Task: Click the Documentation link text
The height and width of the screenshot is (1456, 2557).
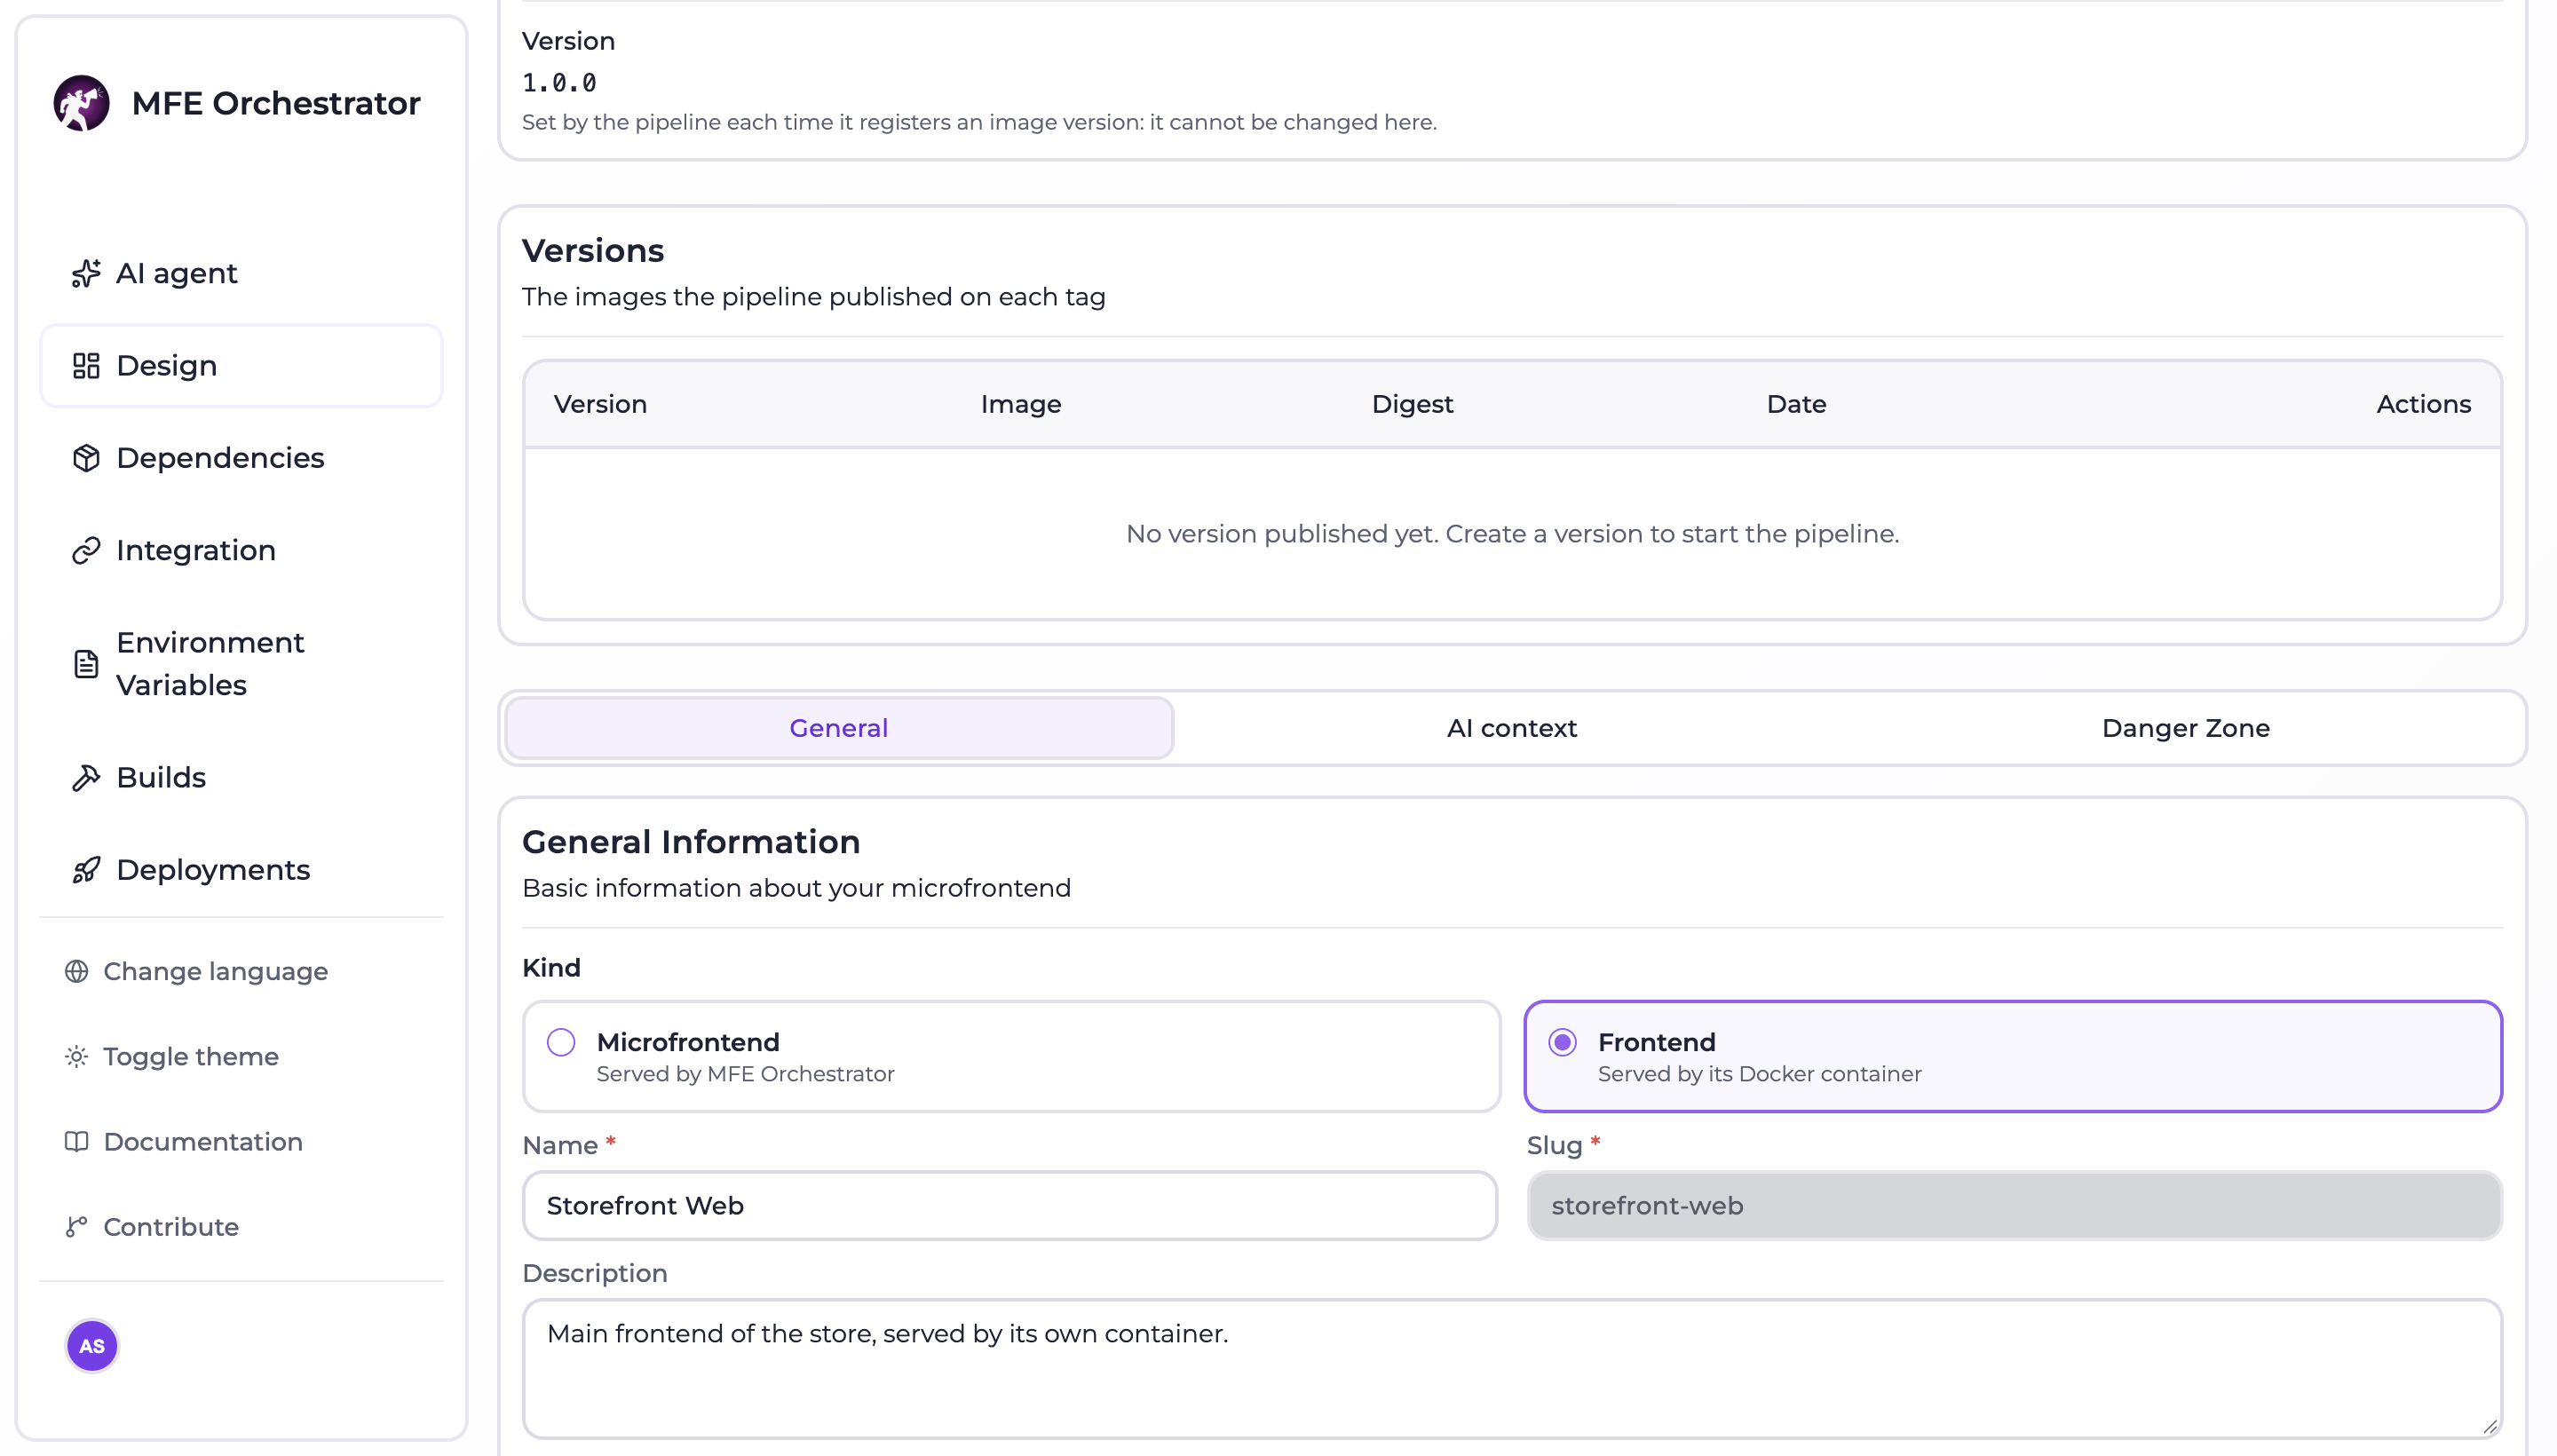Action: pyautogui.click(x=203, y=1141)
